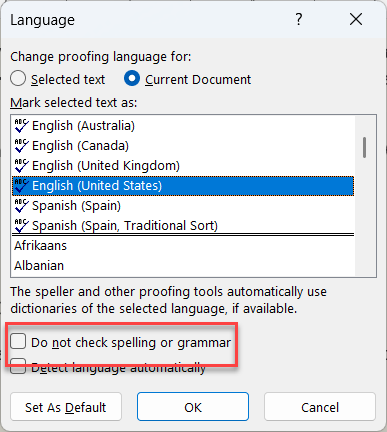The width and height of the screenshot is (387, 432).
Task: Choose Afrikaans in the language list
Action: 183,246
